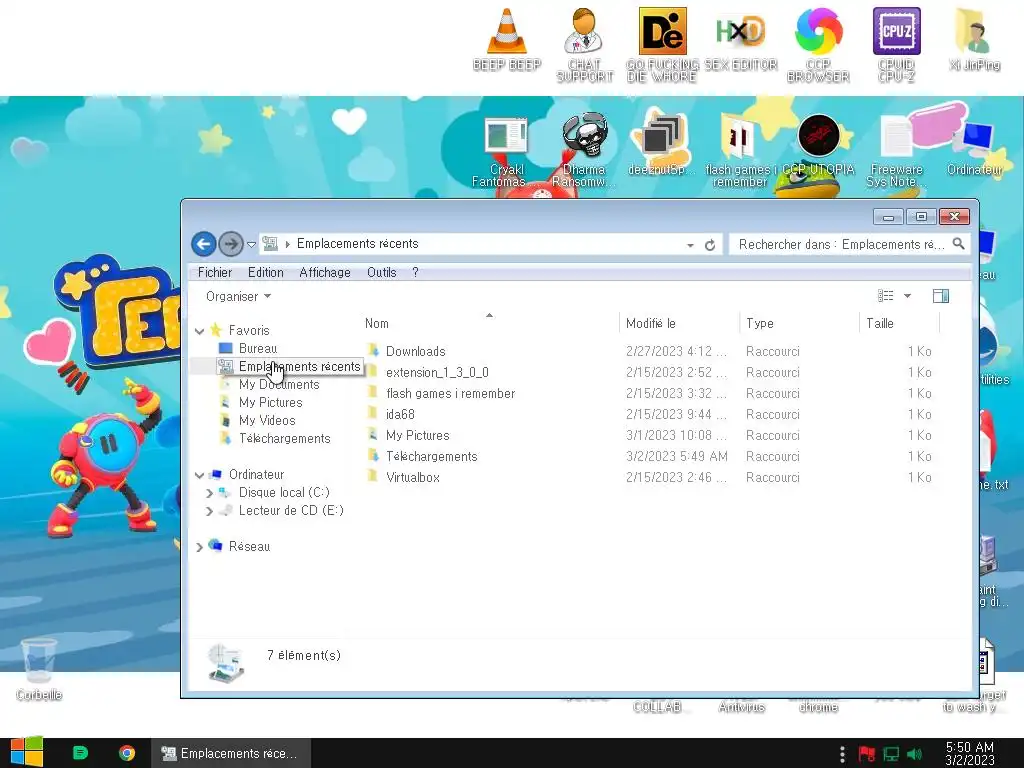Click the volume speaker tray icon

click(914, 754)
